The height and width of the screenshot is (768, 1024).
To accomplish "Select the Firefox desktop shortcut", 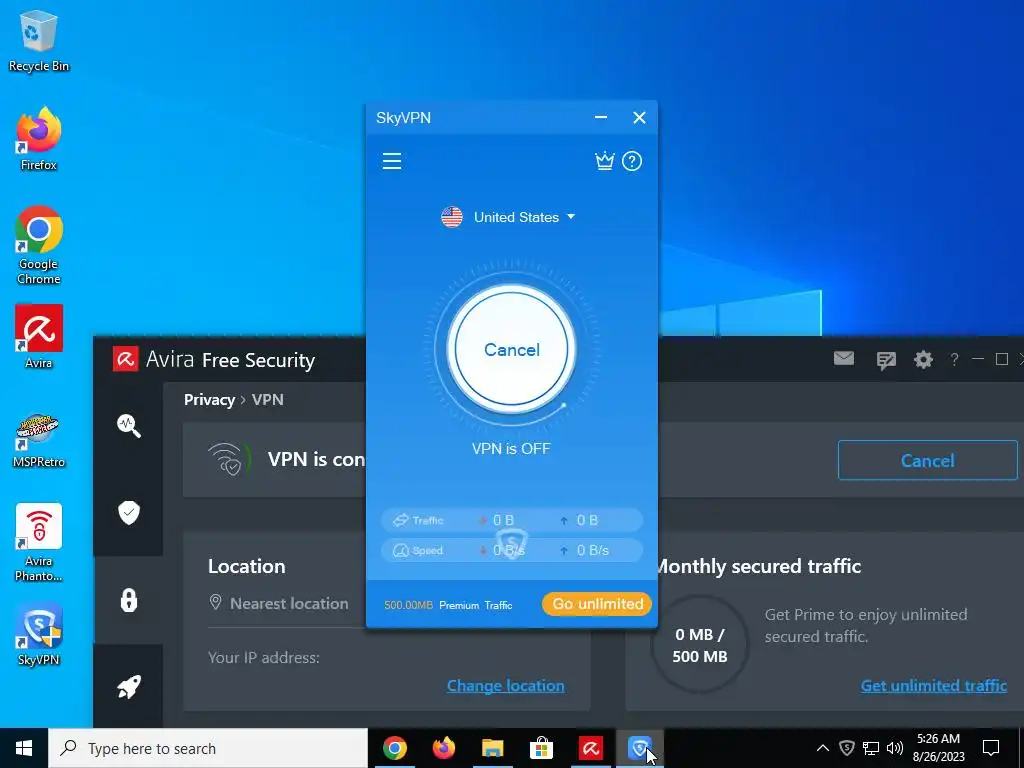I will [39, 140].
